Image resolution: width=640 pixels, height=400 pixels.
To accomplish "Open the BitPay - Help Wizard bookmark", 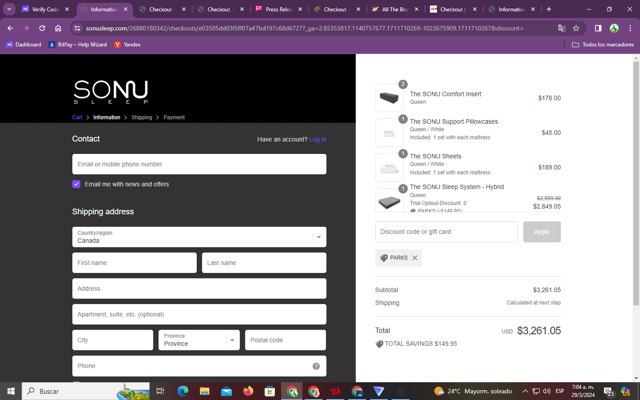I will tap(78, 44).
